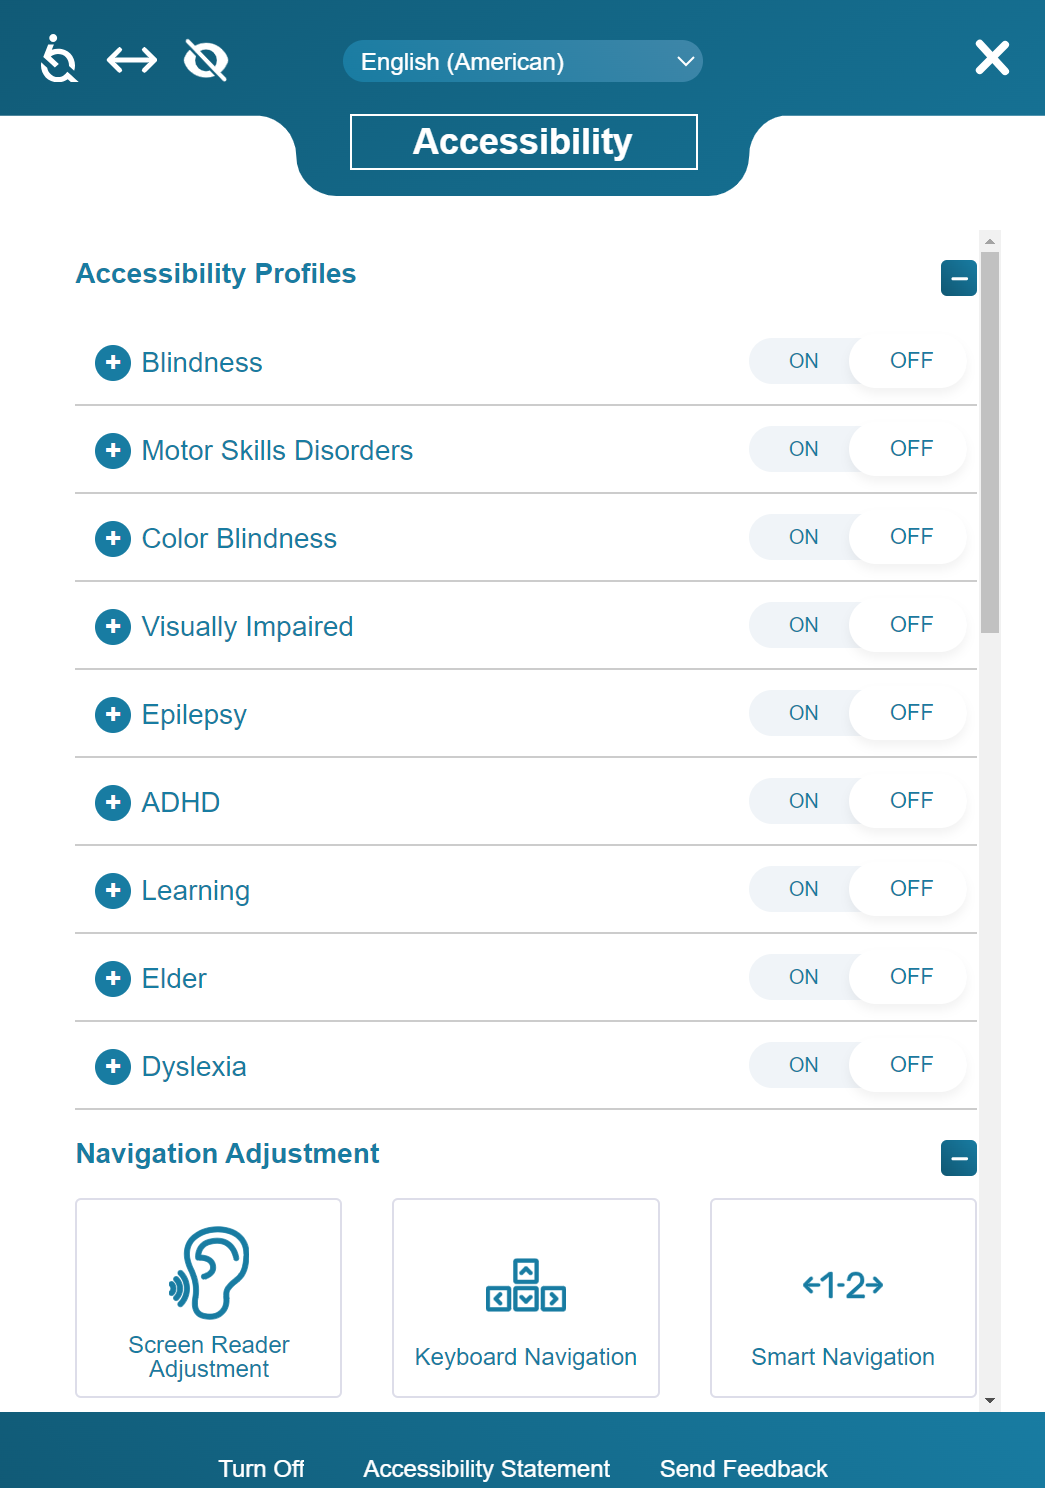Select the Keyboard Navigation keys icon
1045x1488 pixels.
tap(526, 1285)
